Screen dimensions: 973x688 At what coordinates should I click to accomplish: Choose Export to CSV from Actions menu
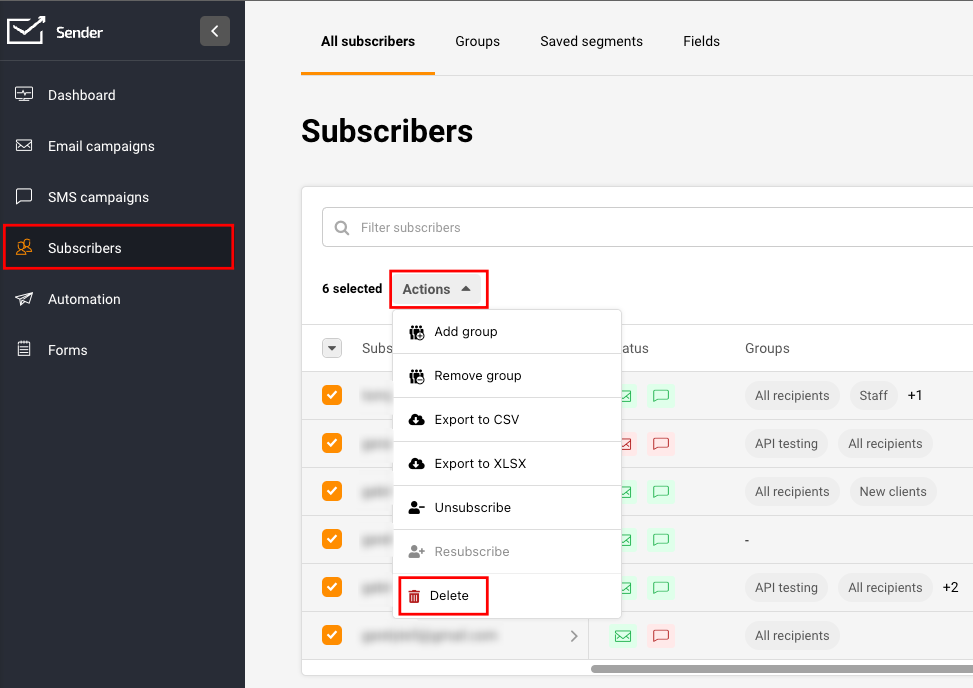(x=476, y=420)
